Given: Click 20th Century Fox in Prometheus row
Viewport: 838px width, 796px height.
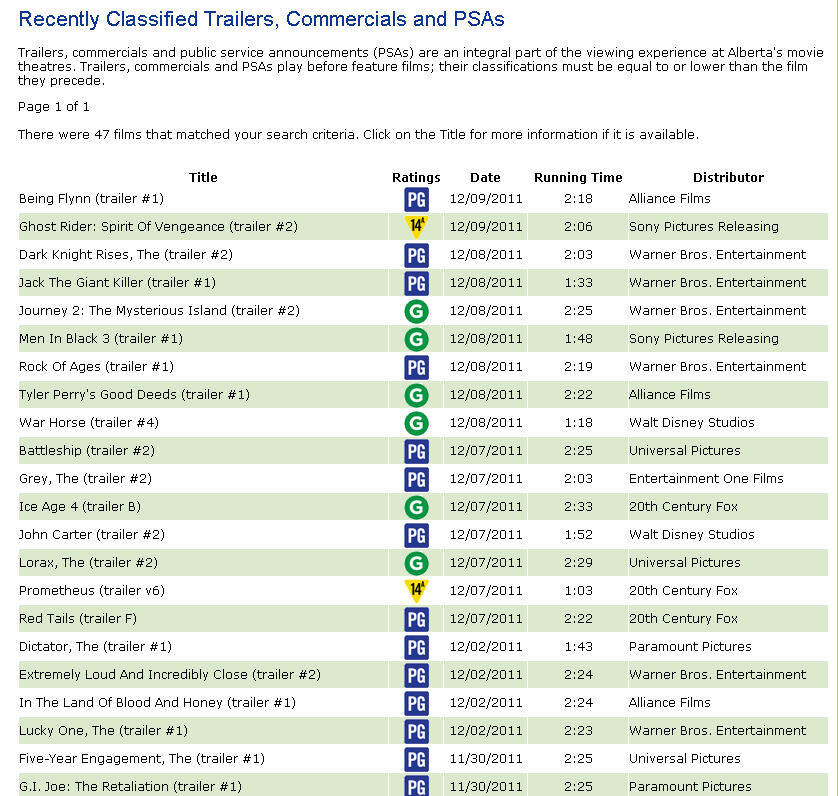Looking at the screenshot, I should click(683, 590).
